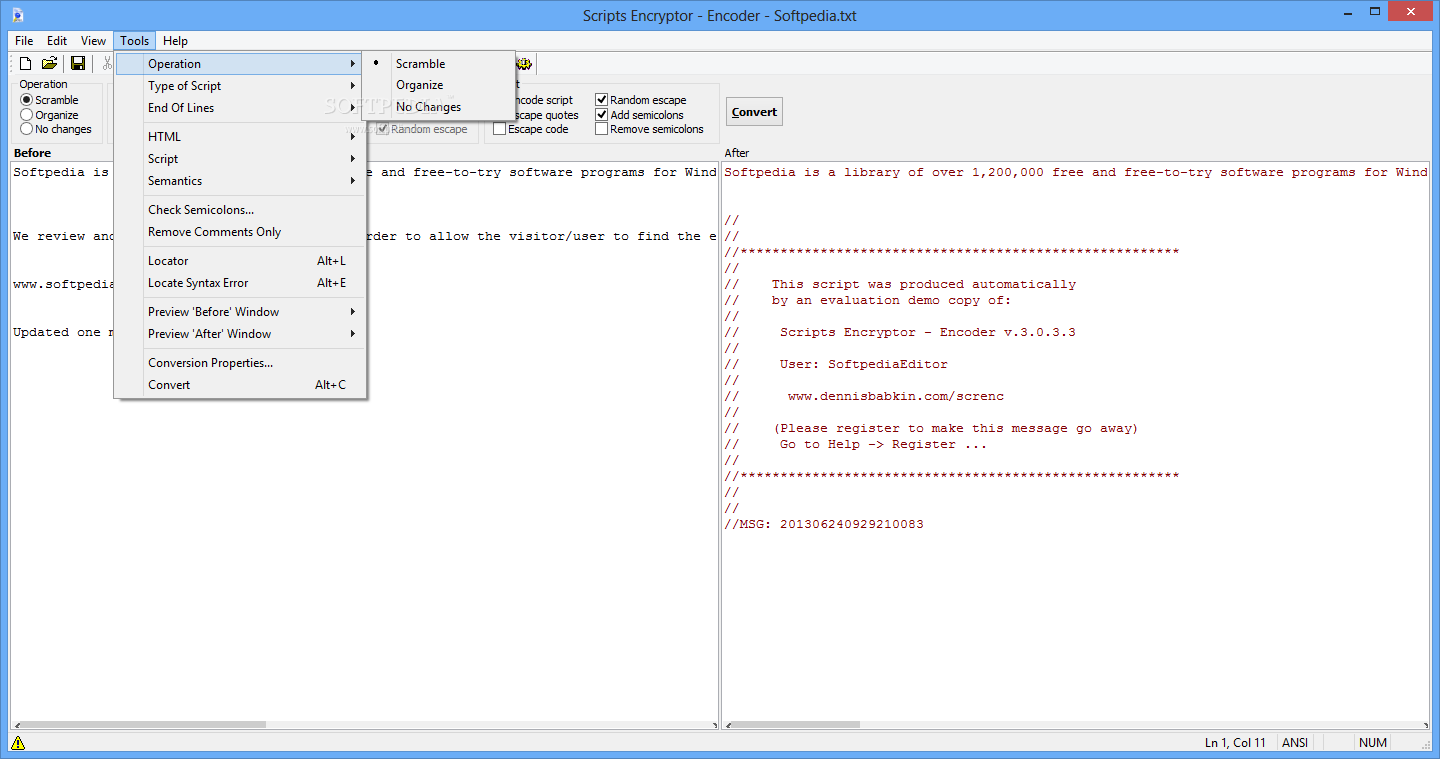Image resolution: width=1440 pixels, height=759 pixels.
Task: Expand the End Of Lines submenu
Action: click(238, 108)
